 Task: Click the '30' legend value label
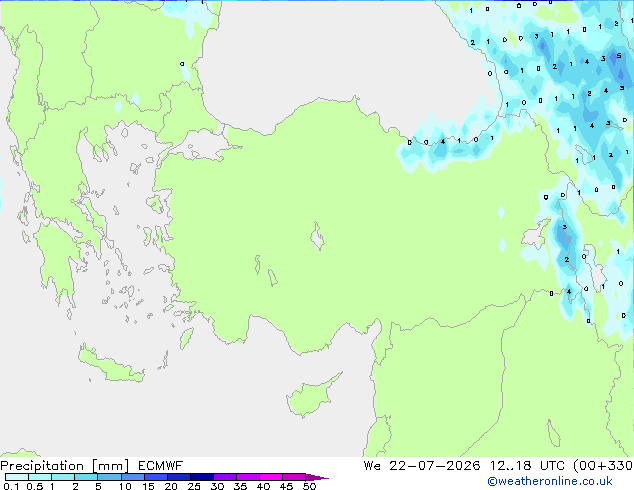pyautogui.click(x=217, y=486)
